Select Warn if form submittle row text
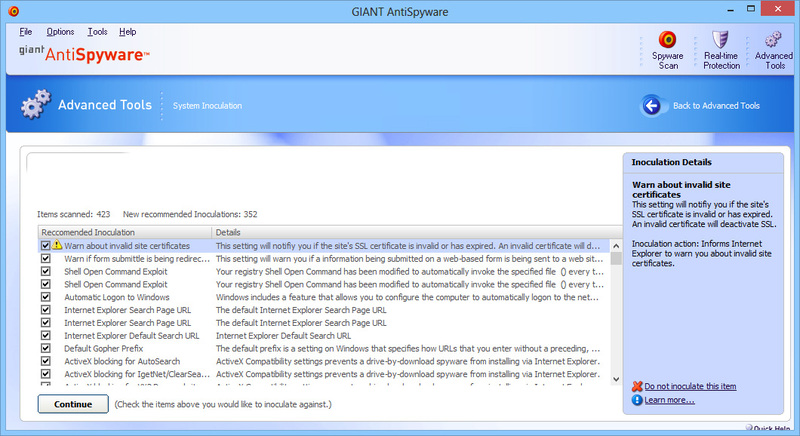 coord(137,259)
